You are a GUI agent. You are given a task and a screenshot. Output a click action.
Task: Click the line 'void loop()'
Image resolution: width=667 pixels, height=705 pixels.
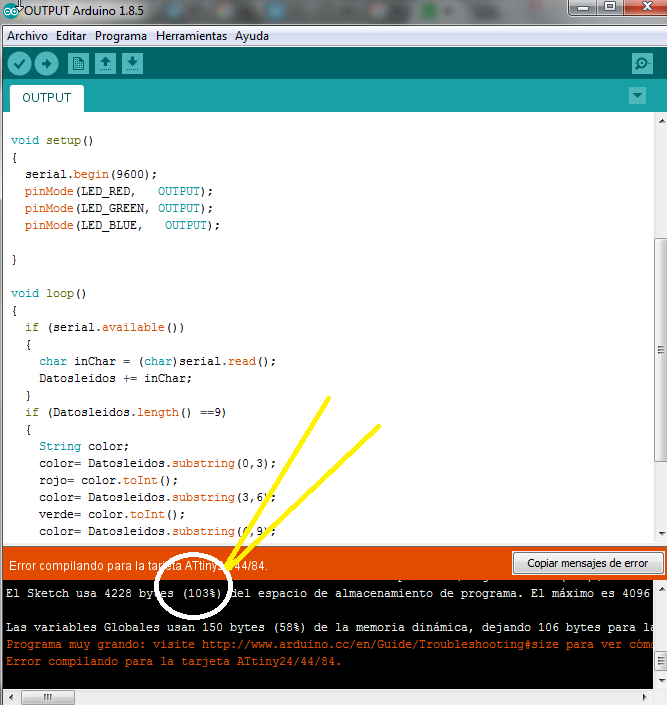pyautogui.click(x=49, y=294)
